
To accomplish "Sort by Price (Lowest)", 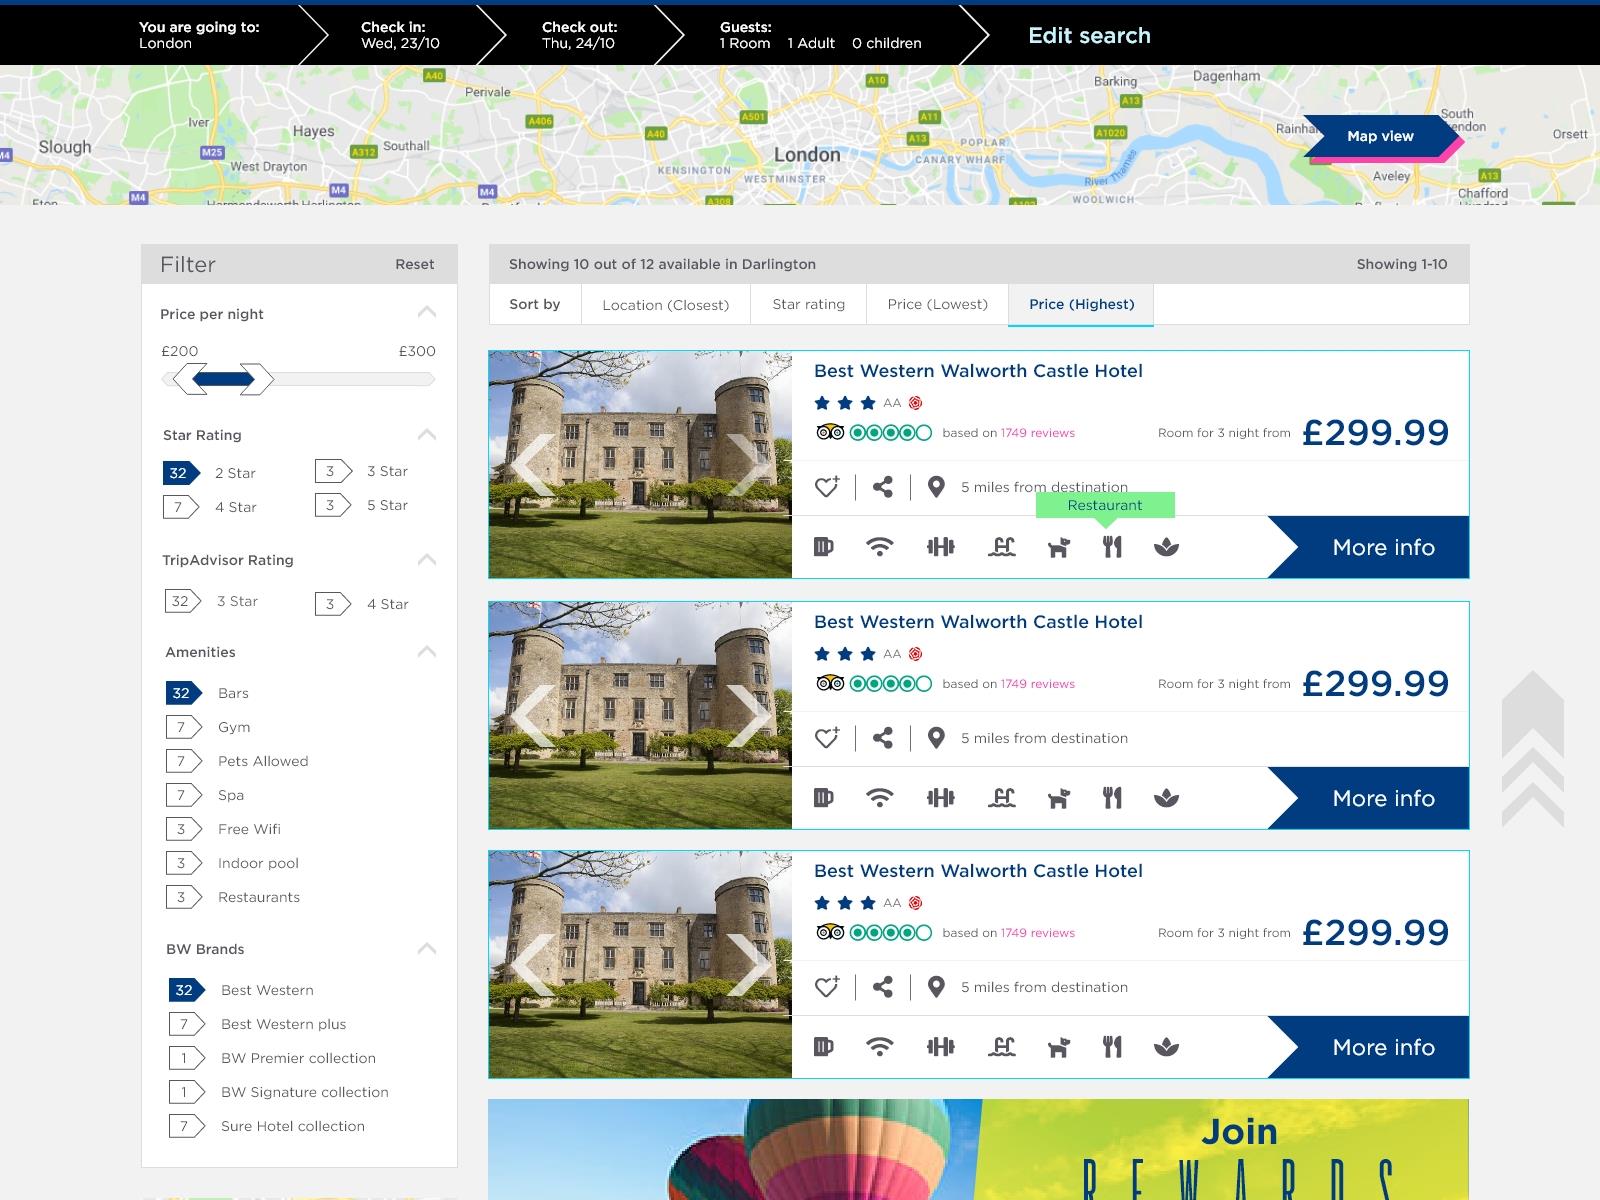I will [937, 304].
